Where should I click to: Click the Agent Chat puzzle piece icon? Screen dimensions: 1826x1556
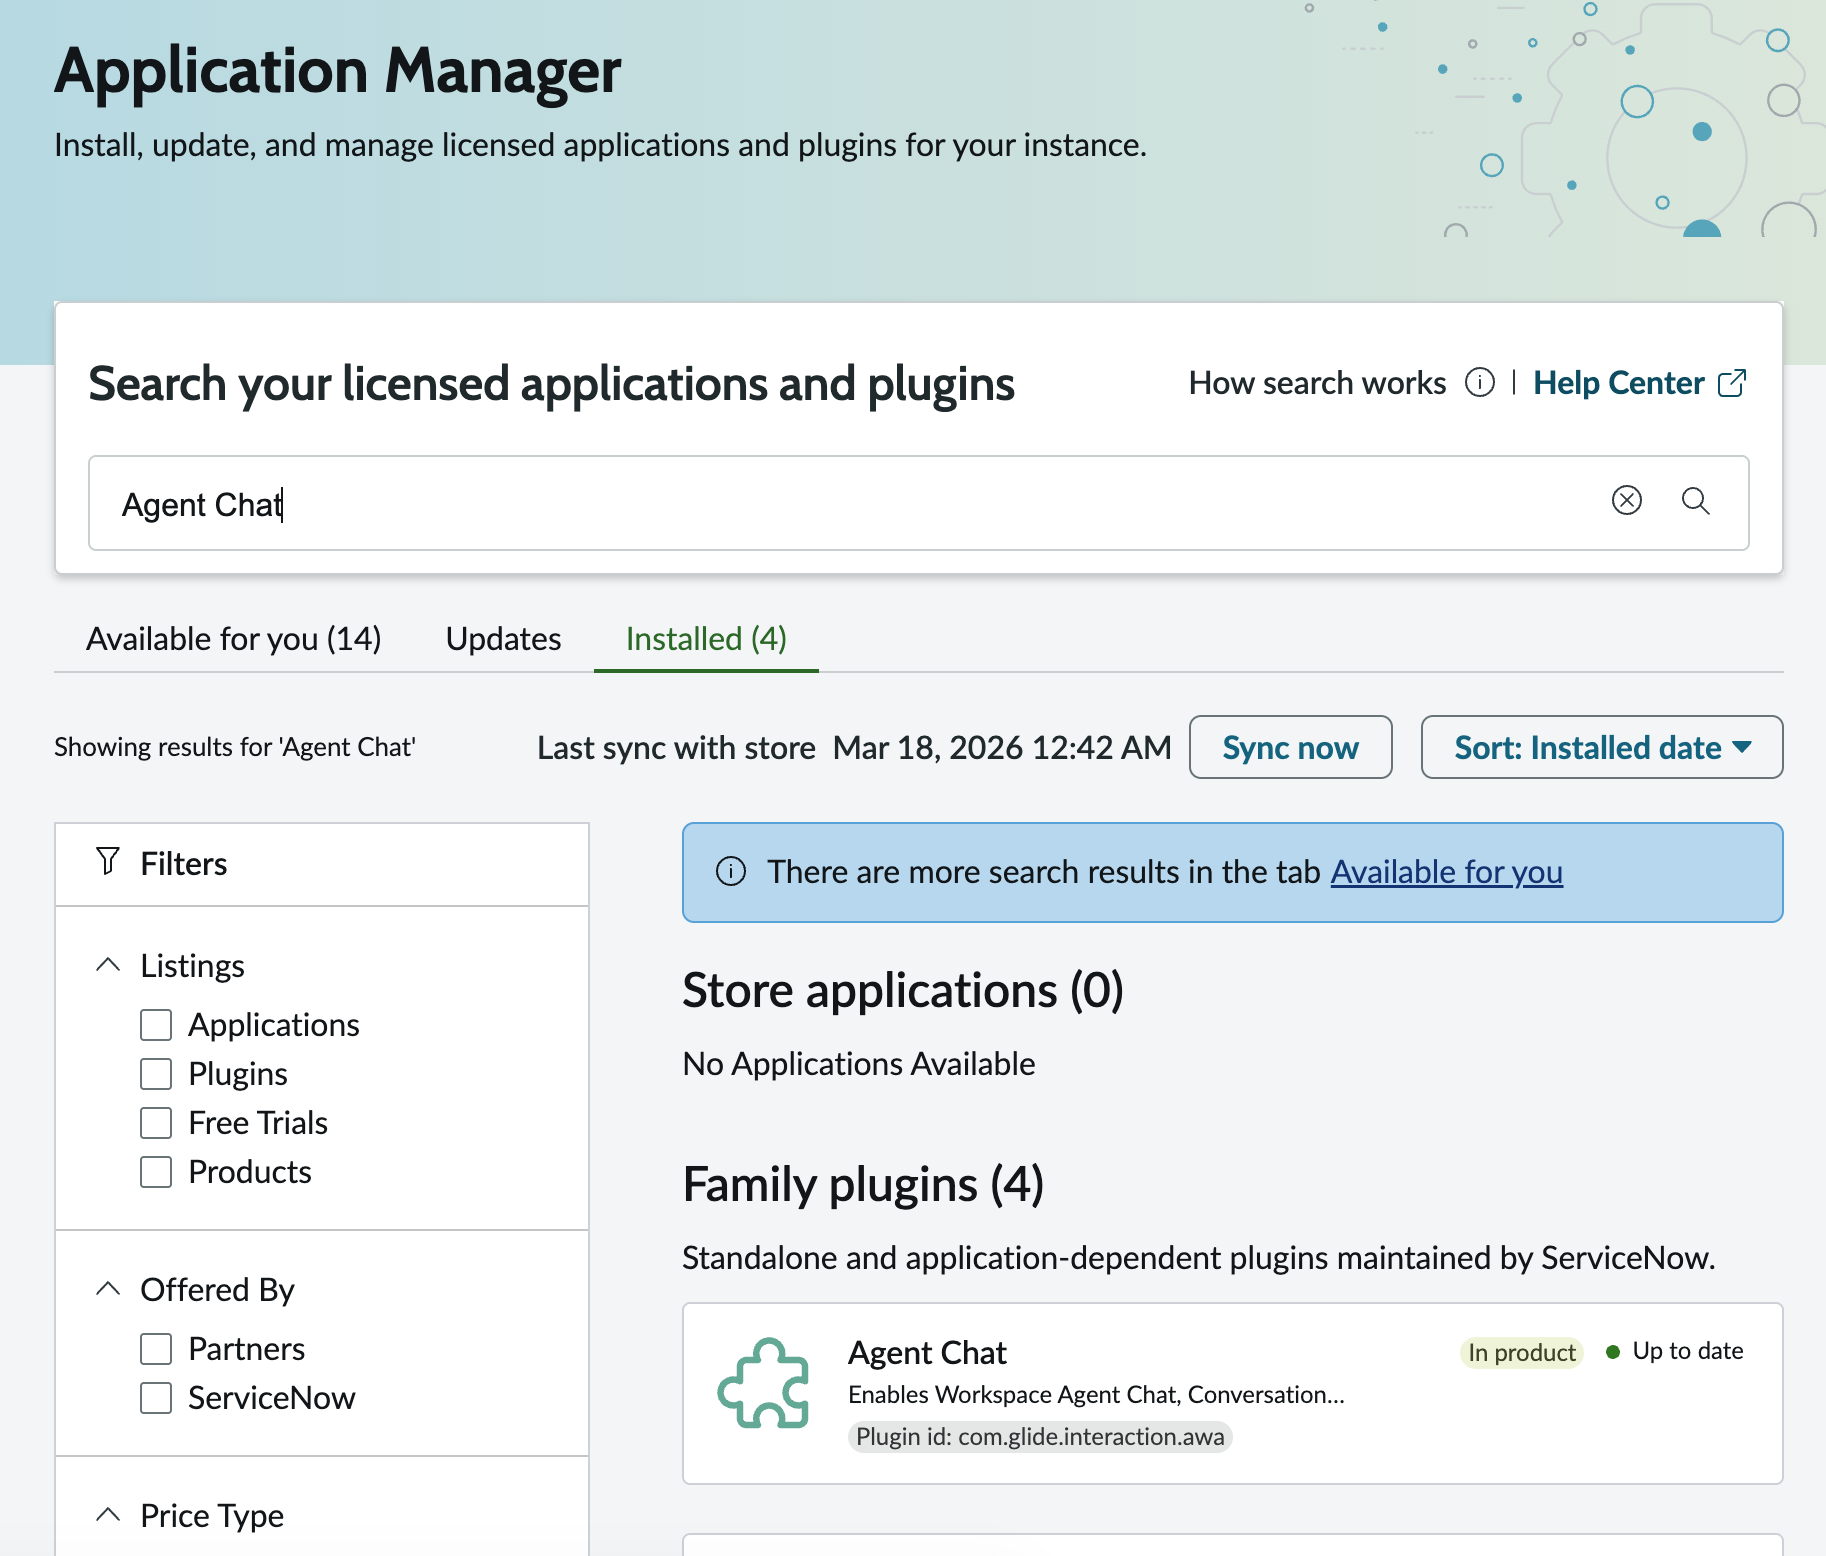[x=764, y=1383]
